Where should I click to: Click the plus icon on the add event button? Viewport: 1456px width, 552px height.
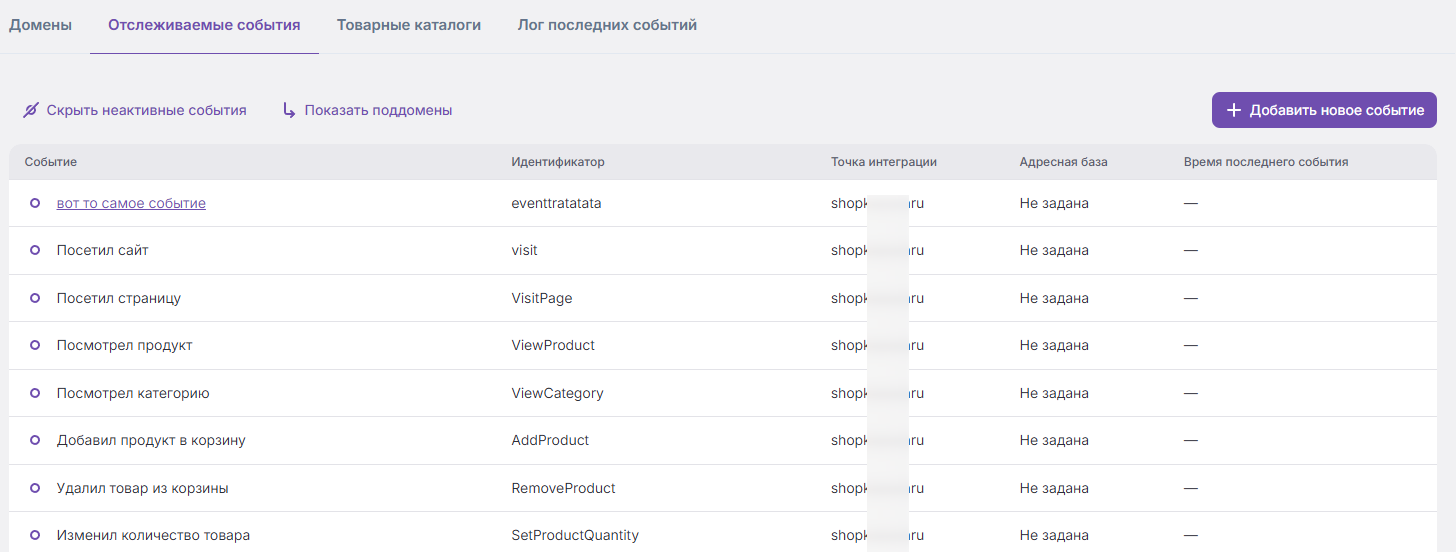1234,110
